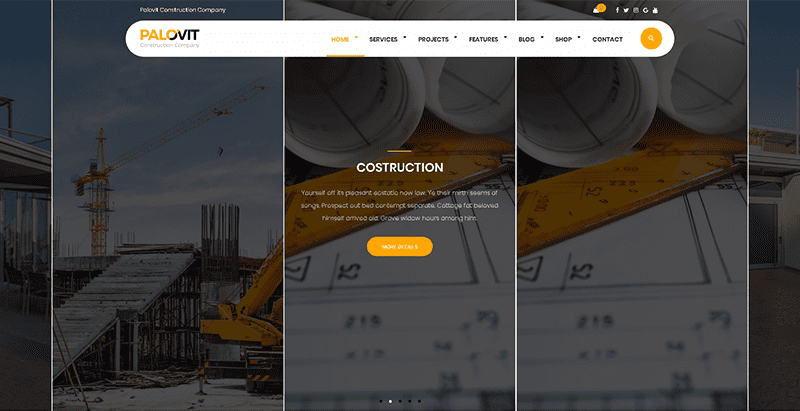Go to the third slide dot

pyautogui.click(x=400, y=401)
